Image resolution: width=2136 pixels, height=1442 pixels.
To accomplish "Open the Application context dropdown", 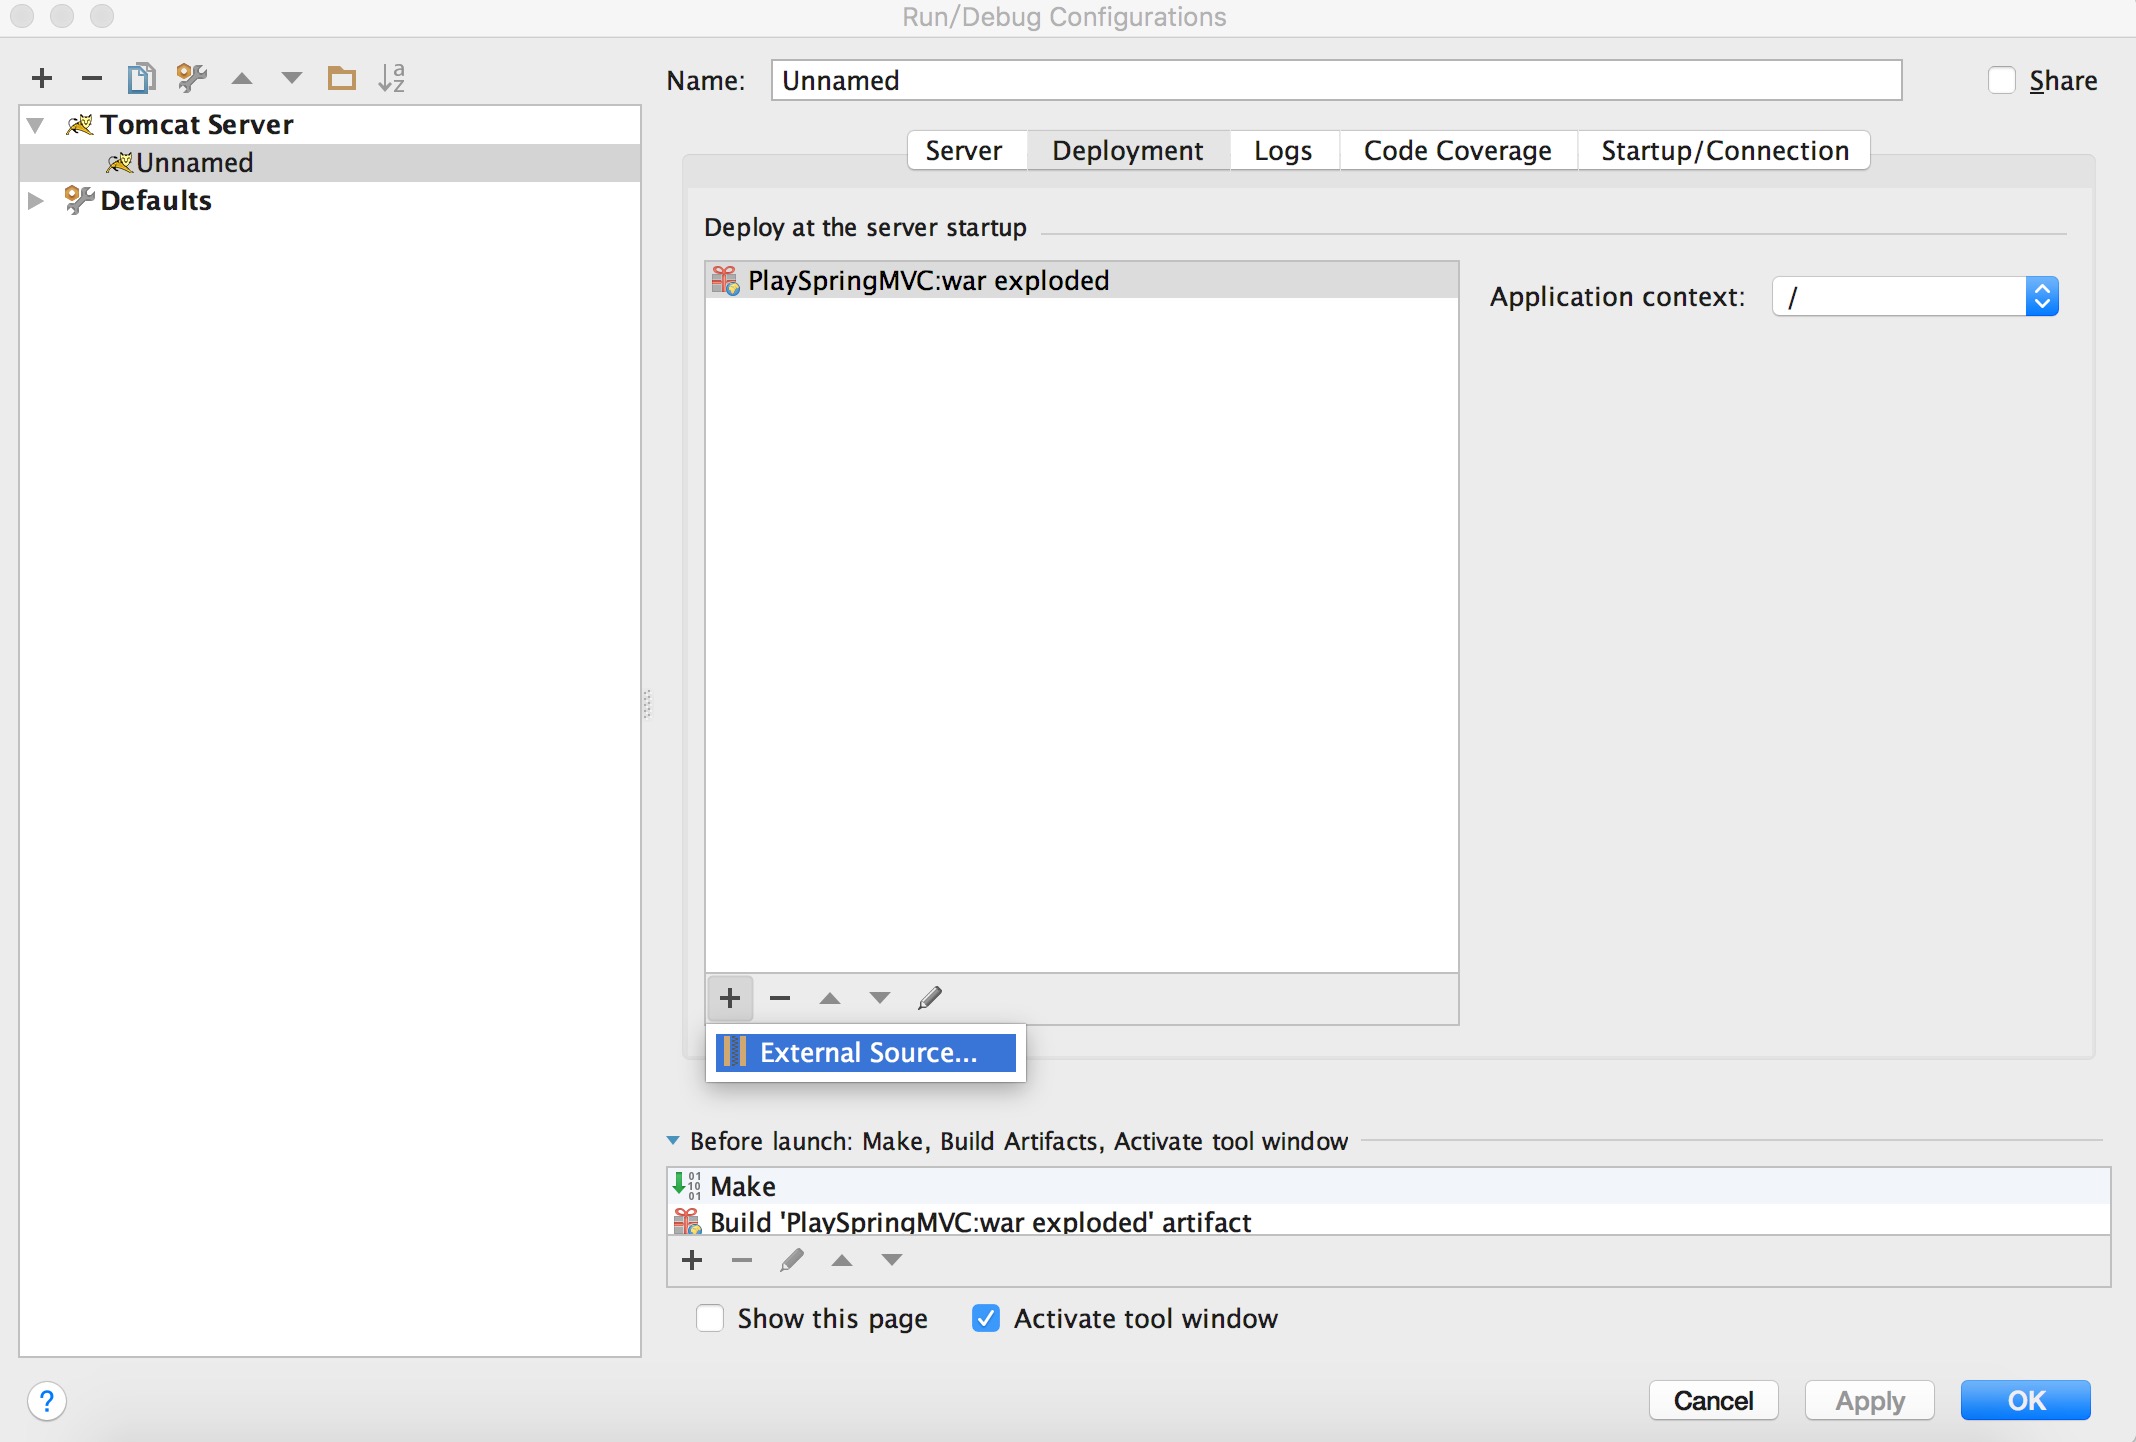I will click(x=2042, y=297).
